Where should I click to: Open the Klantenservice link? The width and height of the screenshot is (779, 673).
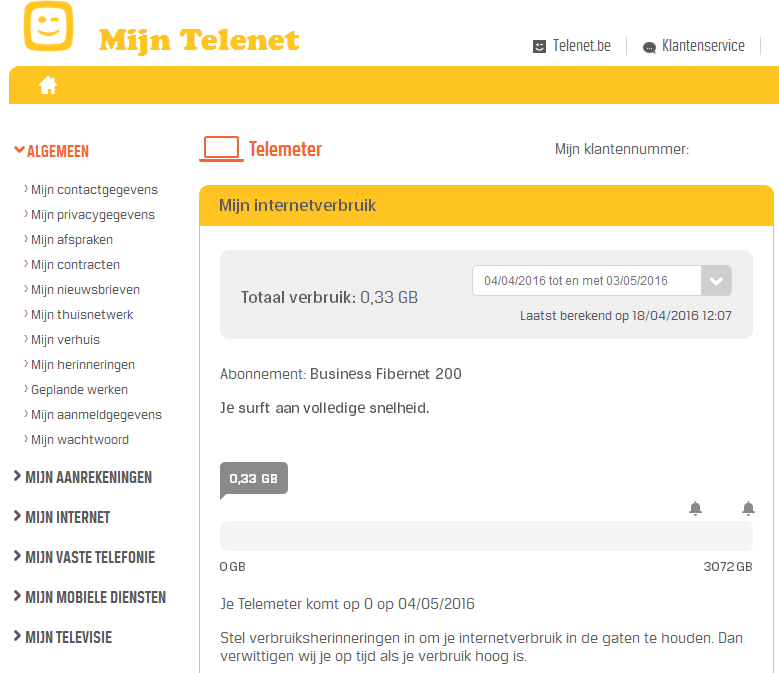[703, 46]
